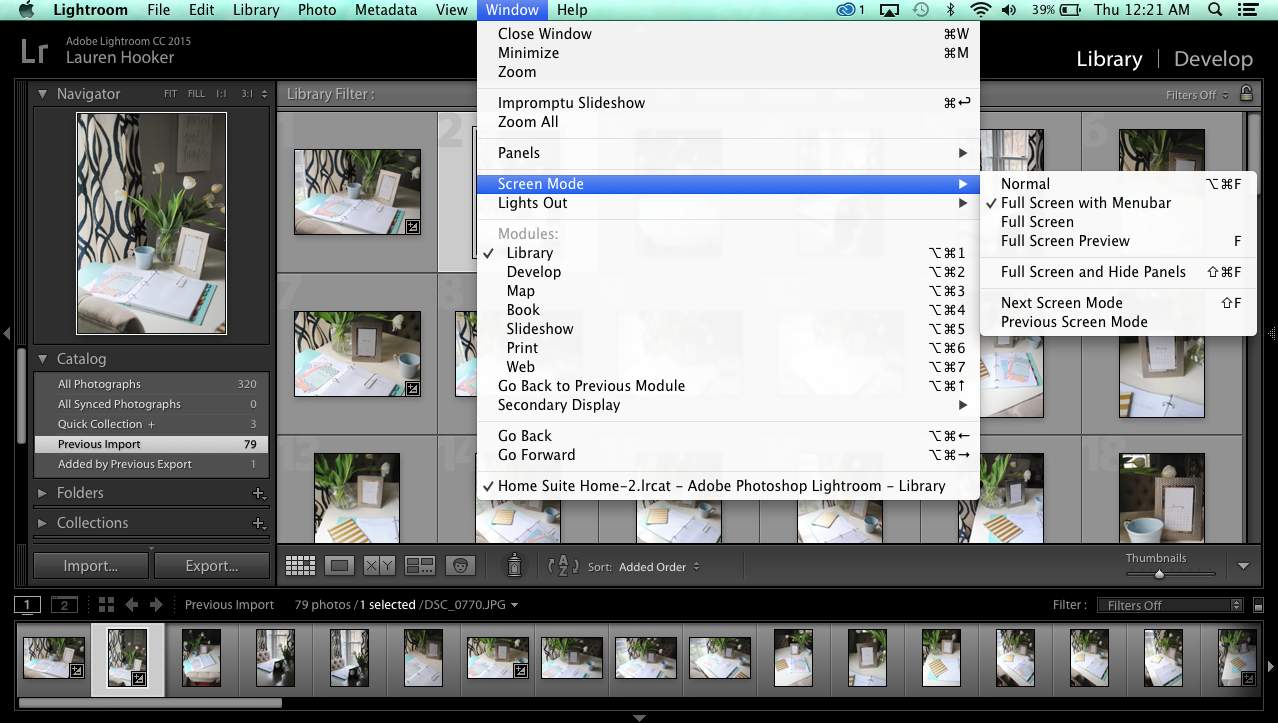Switch to the Develop module tab
The image size is (1278, 723).
(1212, 58)
